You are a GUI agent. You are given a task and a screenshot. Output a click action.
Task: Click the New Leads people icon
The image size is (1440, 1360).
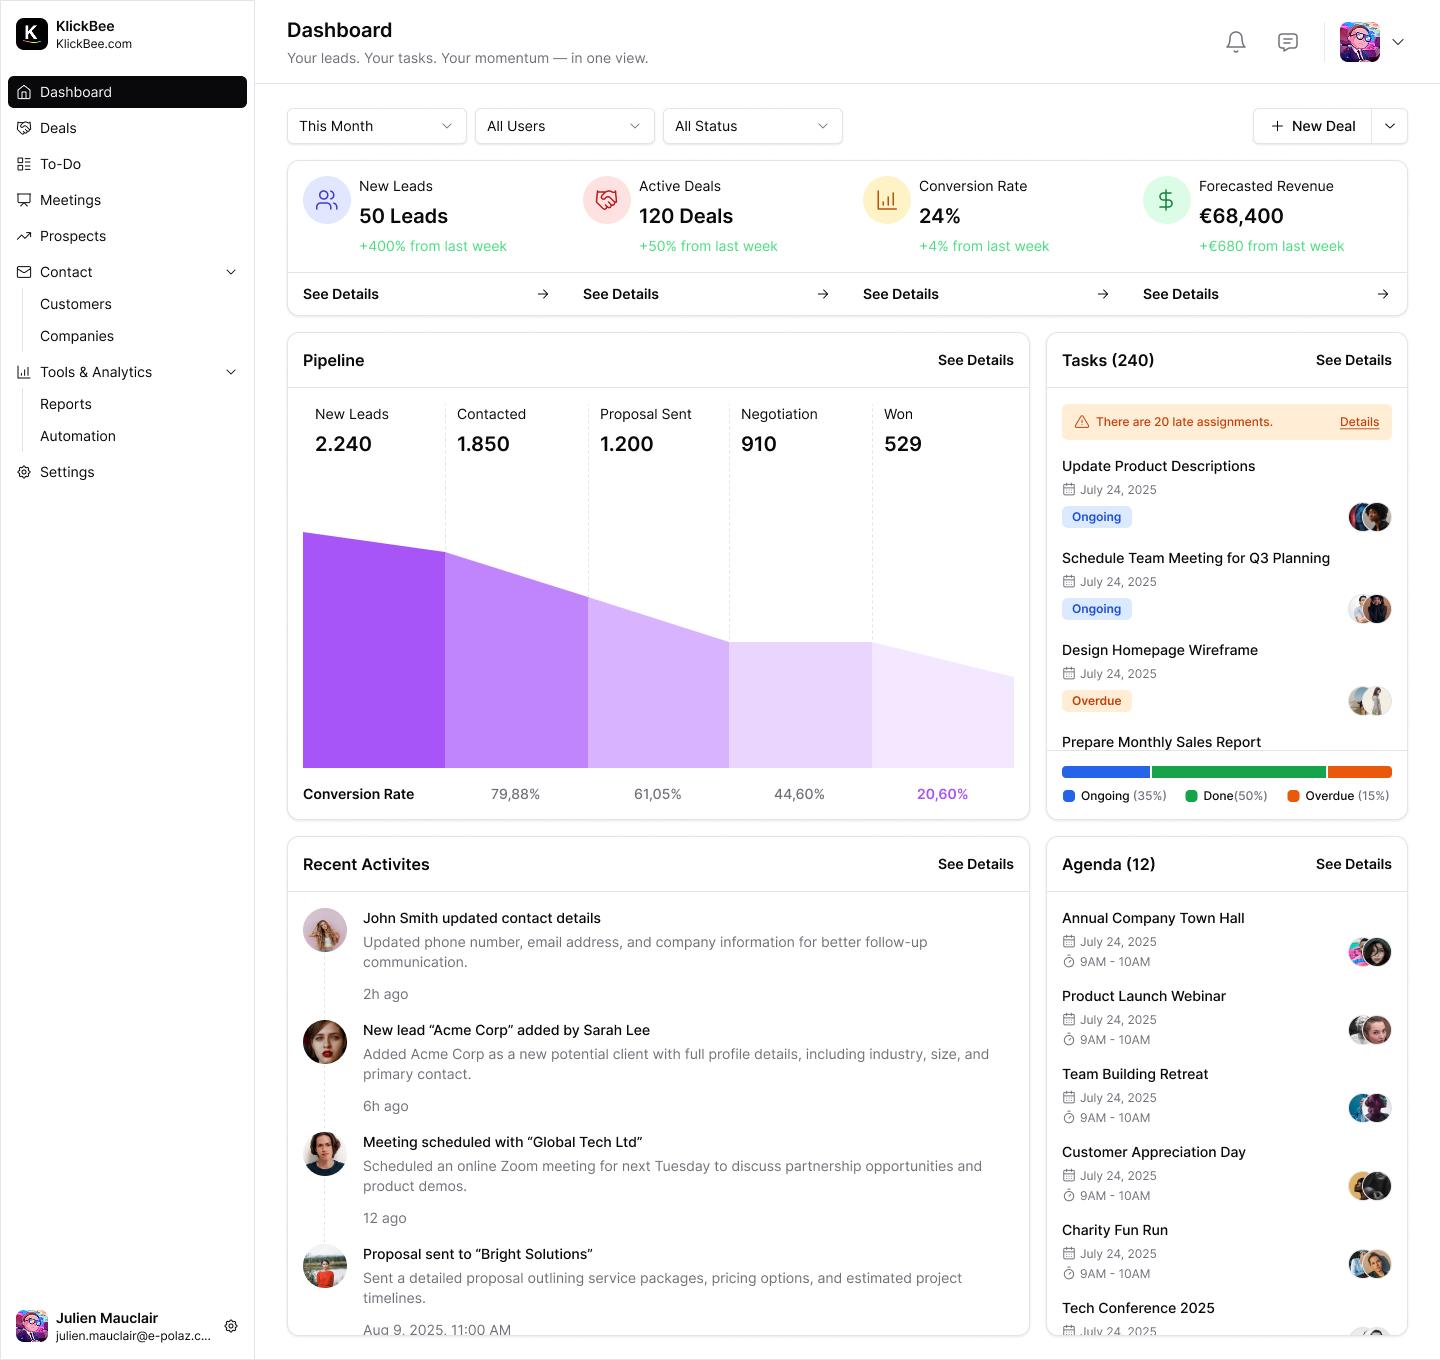click(327, 200)
